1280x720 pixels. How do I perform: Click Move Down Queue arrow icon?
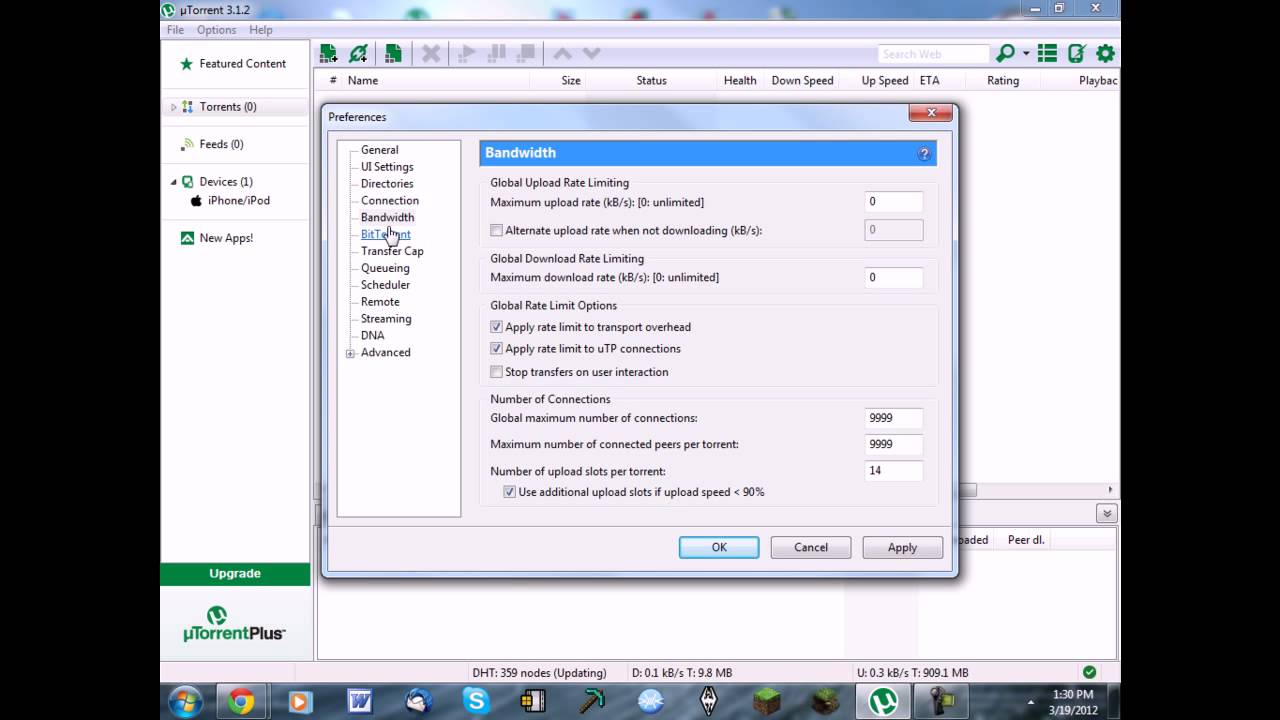(591, 54)
